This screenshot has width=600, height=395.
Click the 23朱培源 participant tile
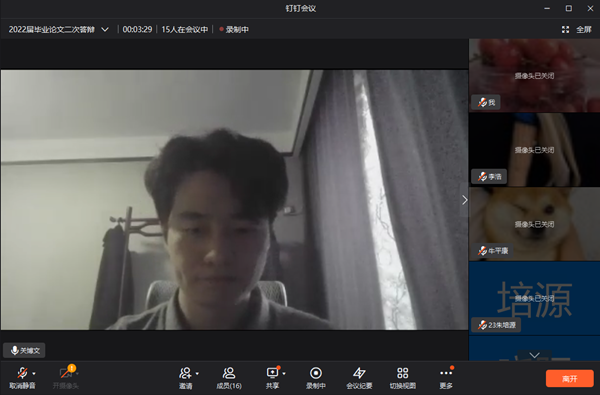coord(535,298)
